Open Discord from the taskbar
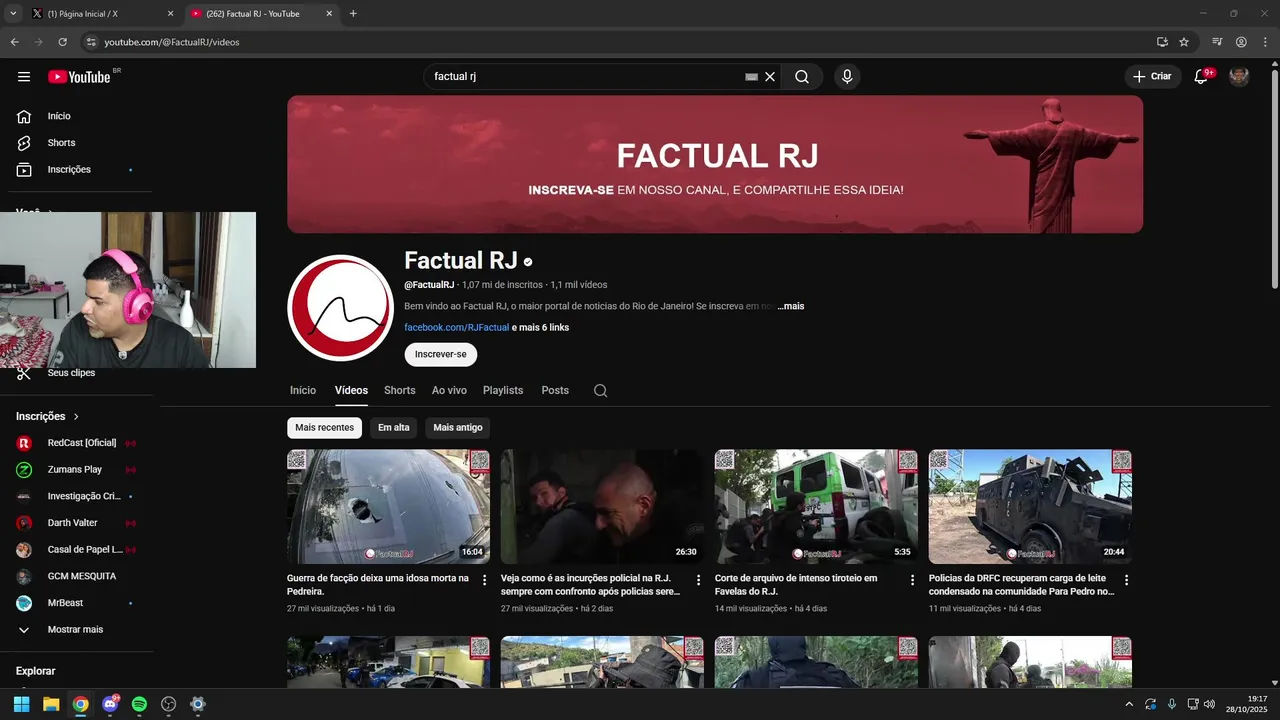 110,704
